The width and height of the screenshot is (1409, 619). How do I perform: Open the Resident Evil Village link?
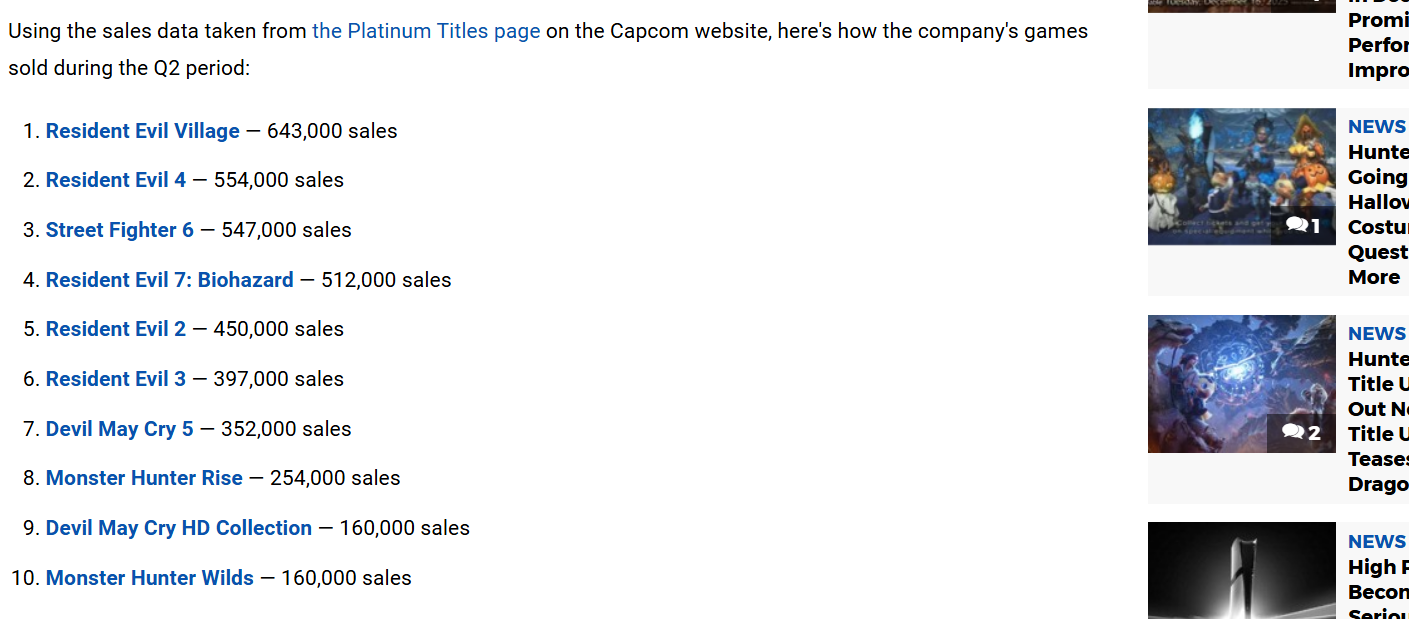(x=143, y=131)
